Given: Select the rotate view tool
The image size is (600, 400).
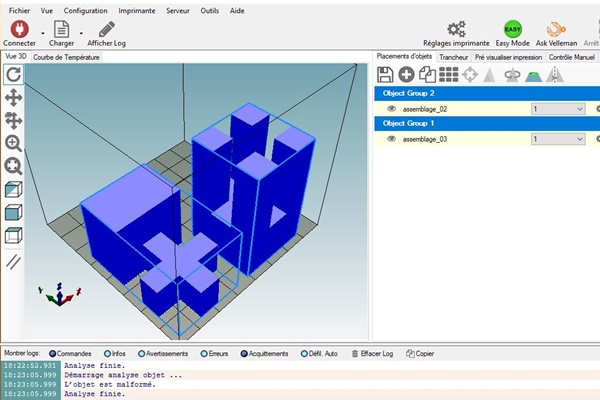Looking at the screenshot, I should [x=14, y=75].
